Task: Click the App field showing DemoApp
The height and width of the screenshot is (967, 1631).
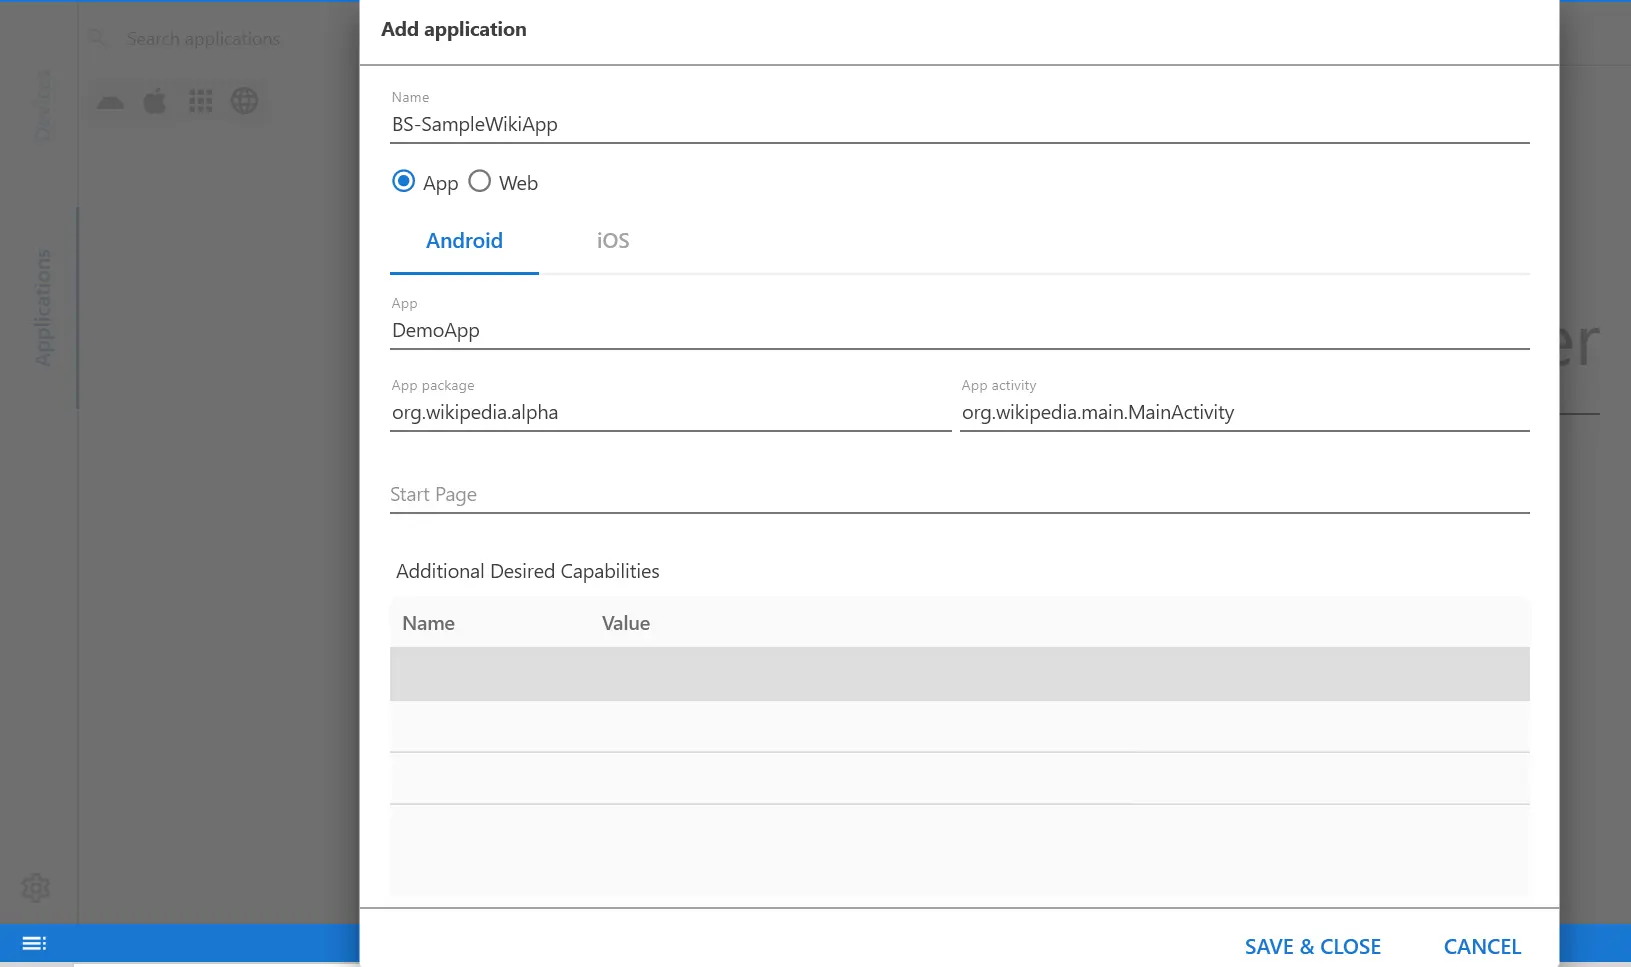Action: 958,331
